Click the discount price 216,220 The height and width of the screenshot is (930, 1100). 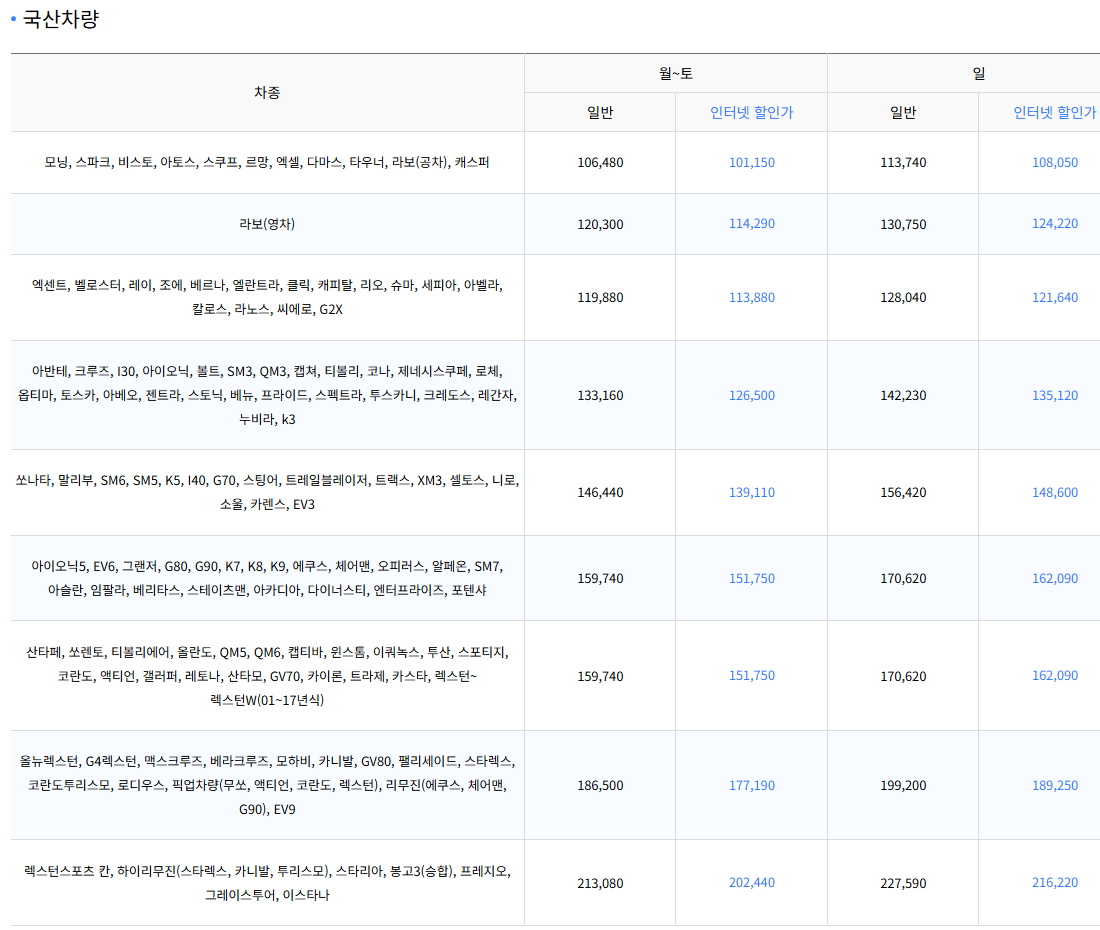(1054, 882)
